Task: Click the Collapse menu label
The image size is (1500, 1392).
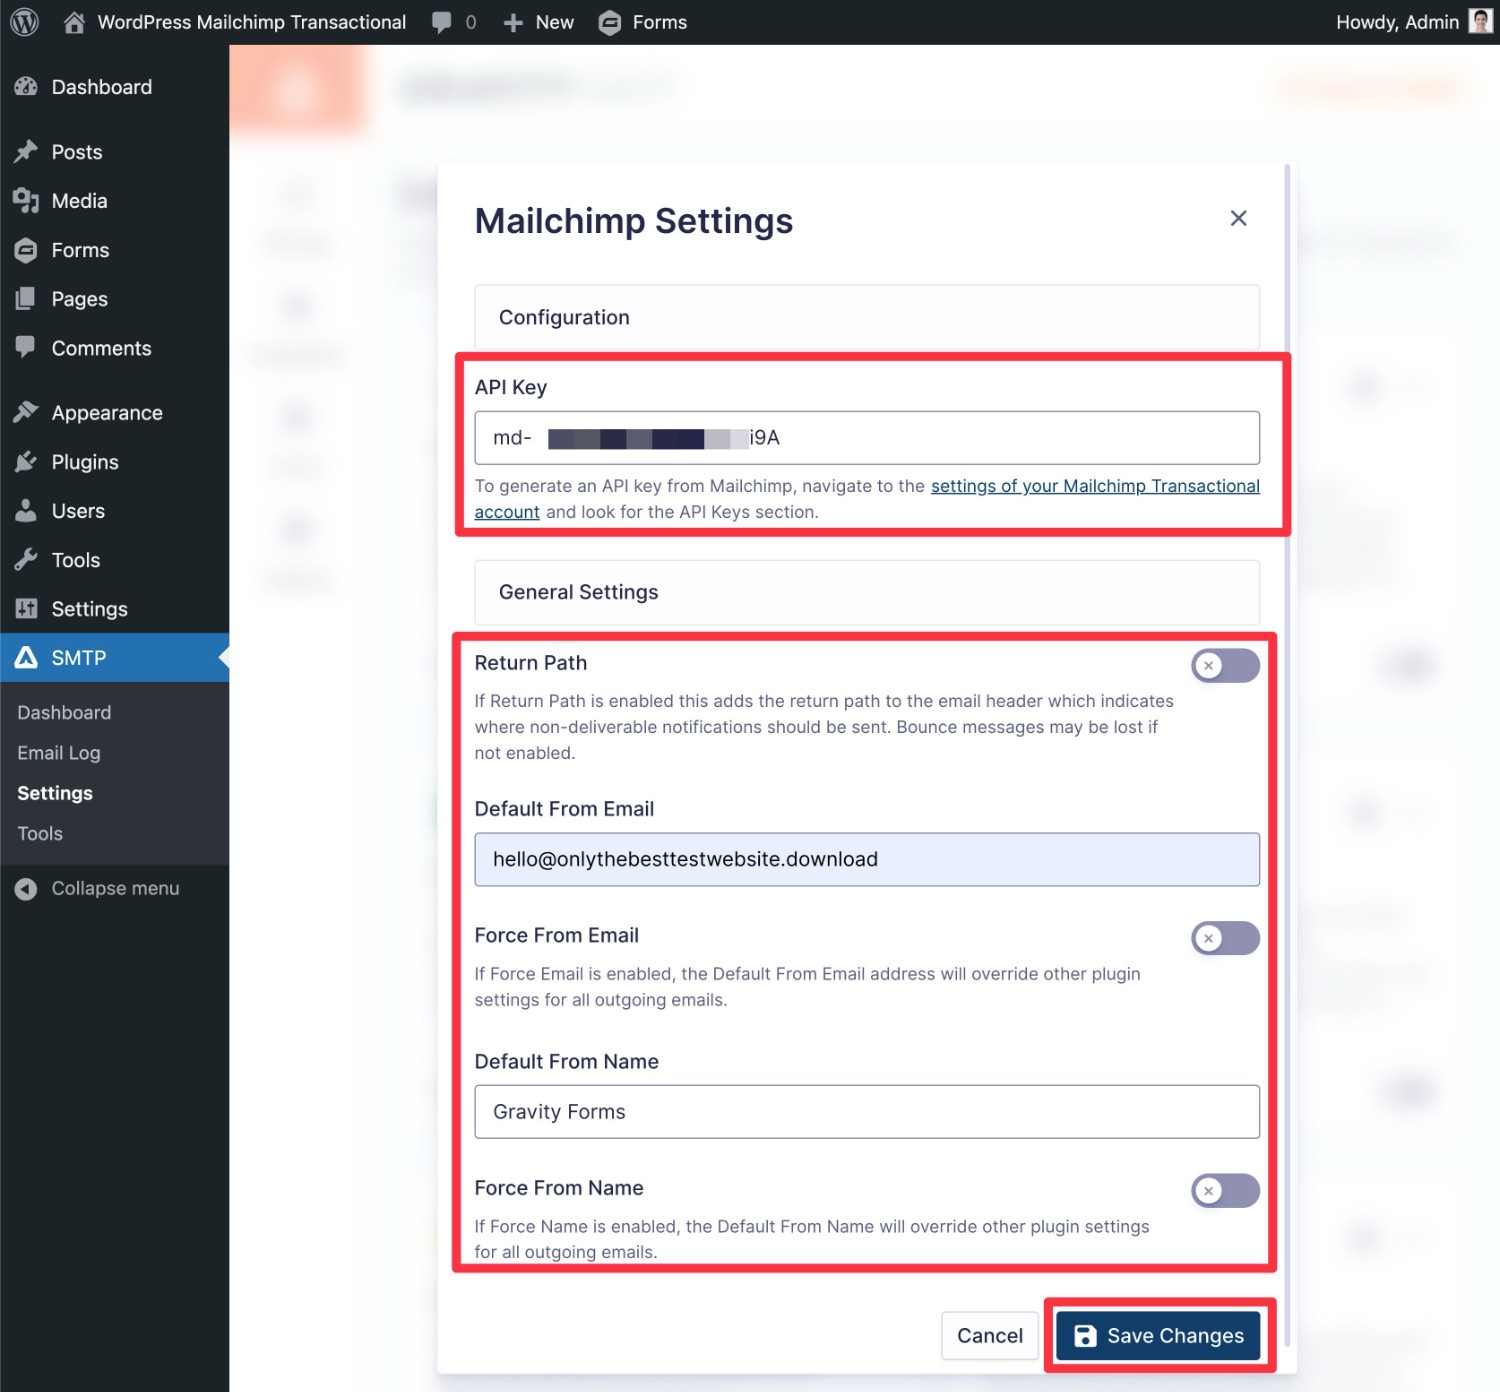Action: tap(115, 889)
